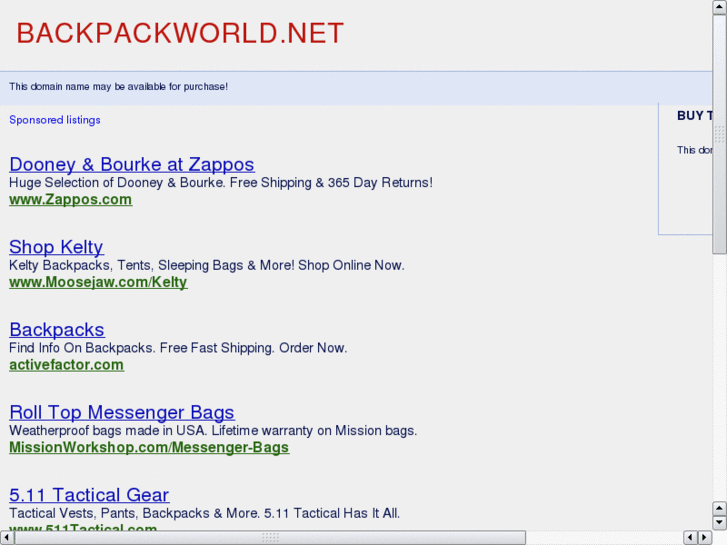Click the BACKPACKWORLD.NET red site title

[180, 33]
